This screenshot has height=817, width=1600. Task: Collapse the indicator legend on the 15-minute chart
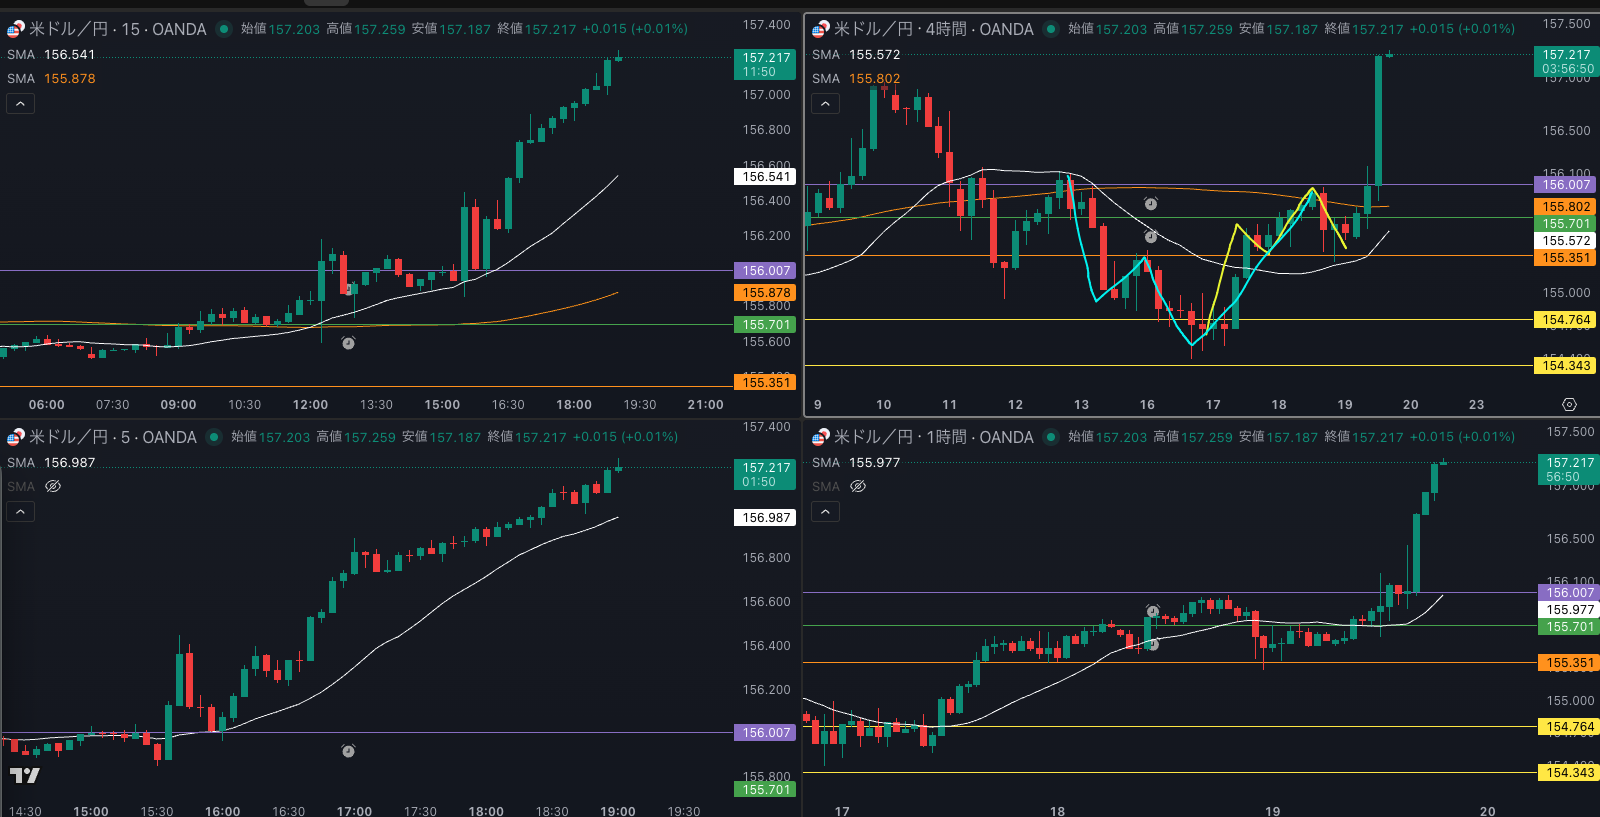21,104
